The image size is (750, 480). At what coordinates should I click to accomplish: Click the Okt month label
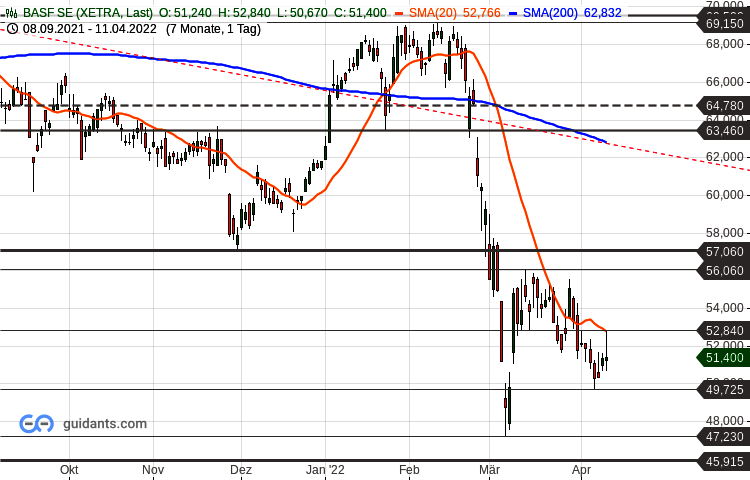[69, 469]
